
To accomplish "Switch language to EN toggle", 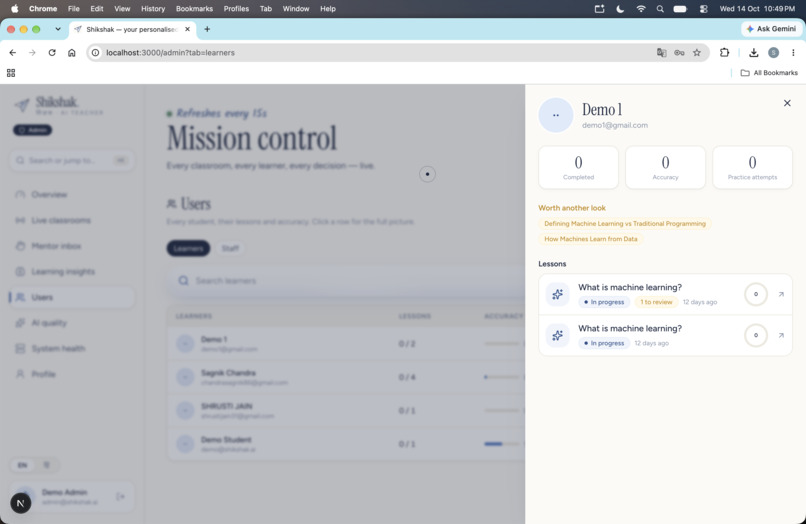I will (x=23, y=465).
